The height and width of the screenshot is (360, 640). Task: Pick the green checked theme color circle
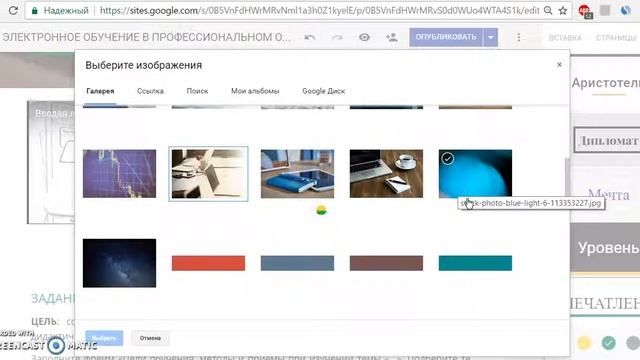[x=609, y=342]
